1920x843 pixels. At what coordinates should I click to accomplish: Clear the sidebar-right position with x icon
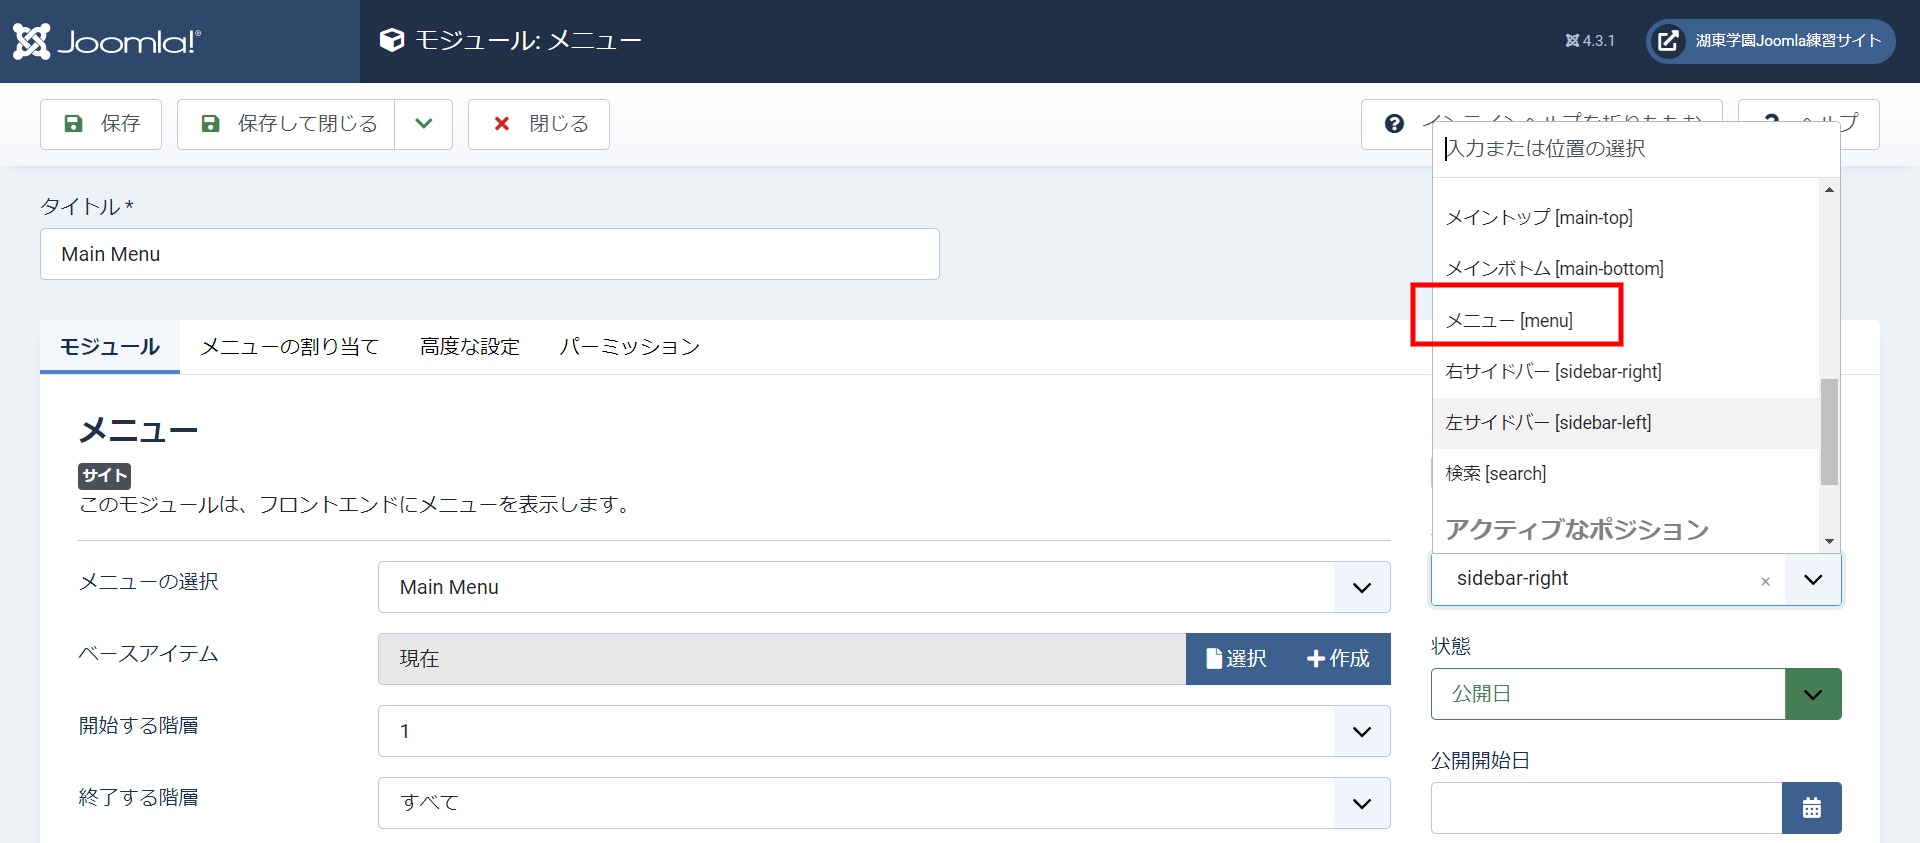tap(1765, 581)
